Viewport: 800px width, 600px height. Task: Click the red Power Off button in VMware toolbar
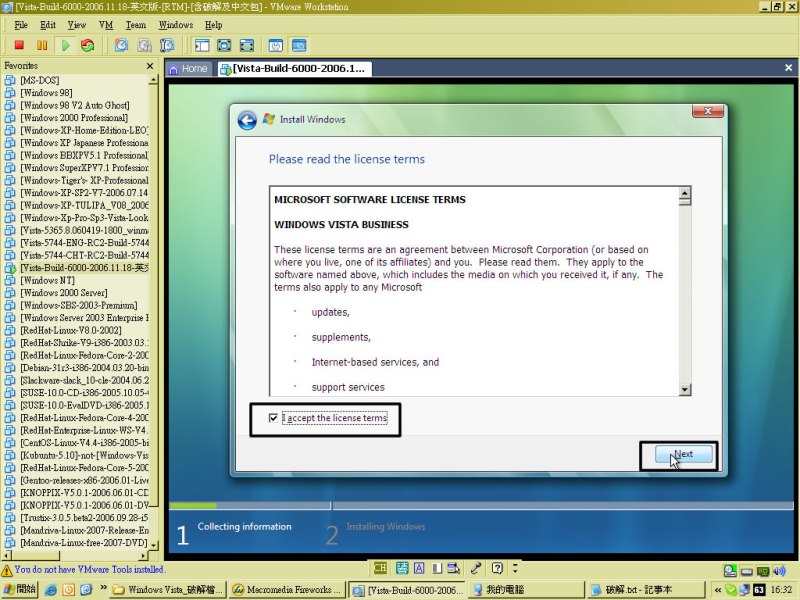19,45
